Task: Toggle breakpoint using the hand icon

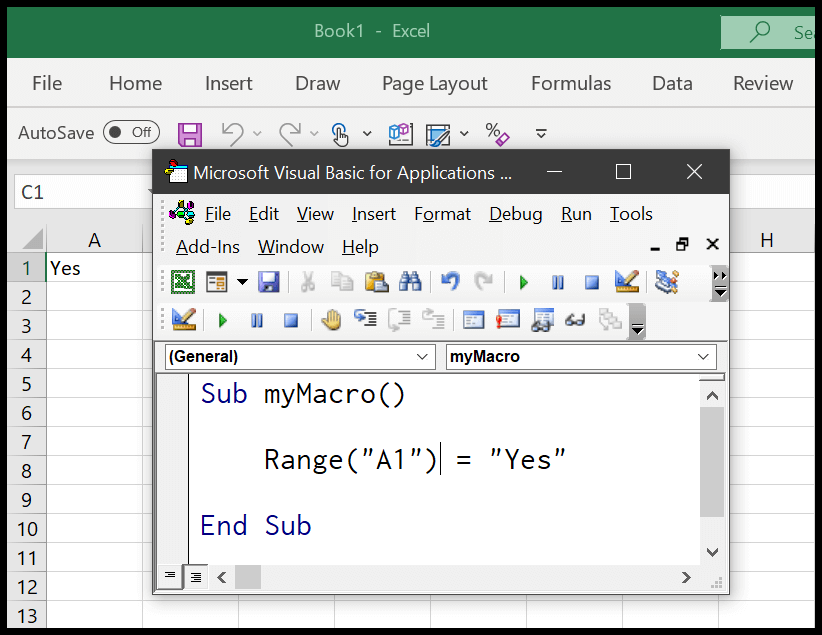Action: click(x=331, y=320)
